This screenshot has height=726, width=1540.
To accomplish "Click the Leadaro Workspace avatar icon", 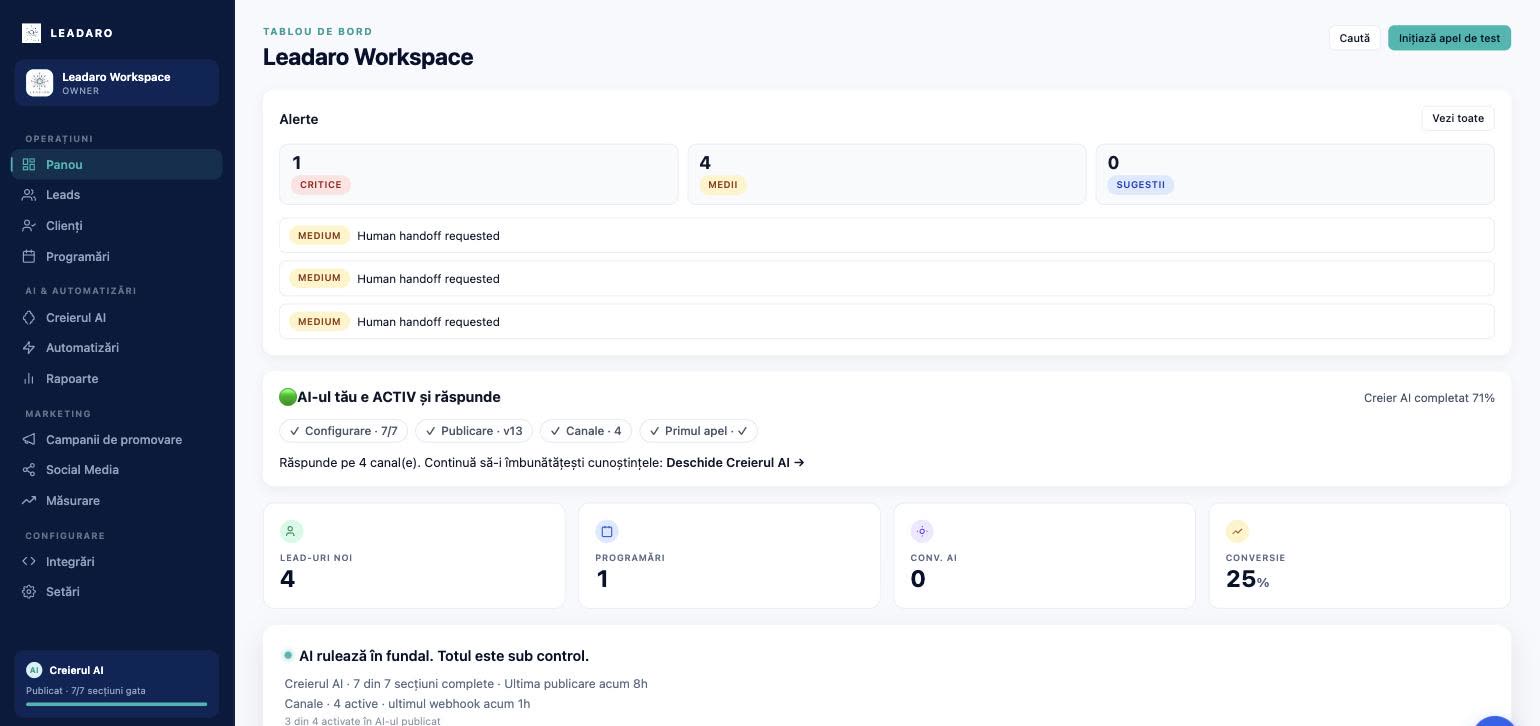I will point(40,83).
